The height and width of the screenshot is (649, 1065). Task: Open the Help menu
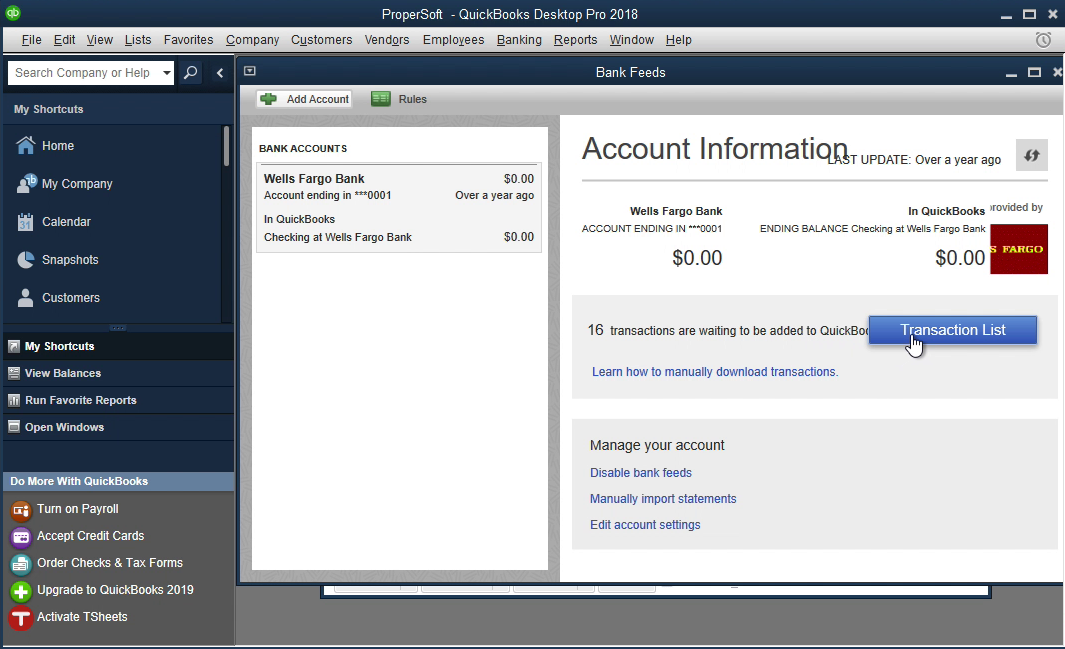(679, 40)
